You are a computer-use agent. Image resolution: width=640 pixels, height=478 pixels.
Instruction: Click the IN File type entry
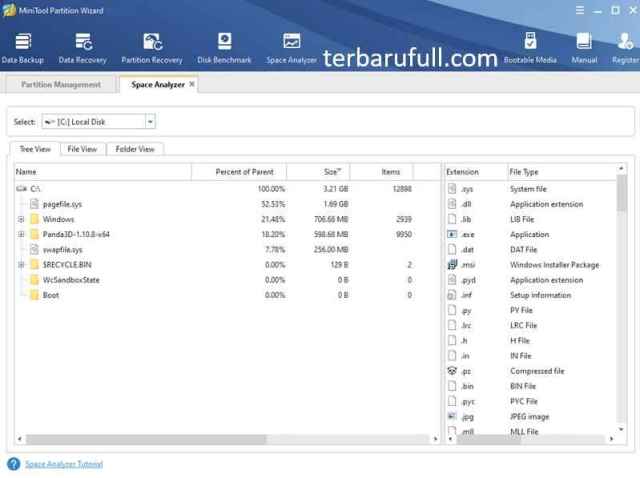click(521, 356)
